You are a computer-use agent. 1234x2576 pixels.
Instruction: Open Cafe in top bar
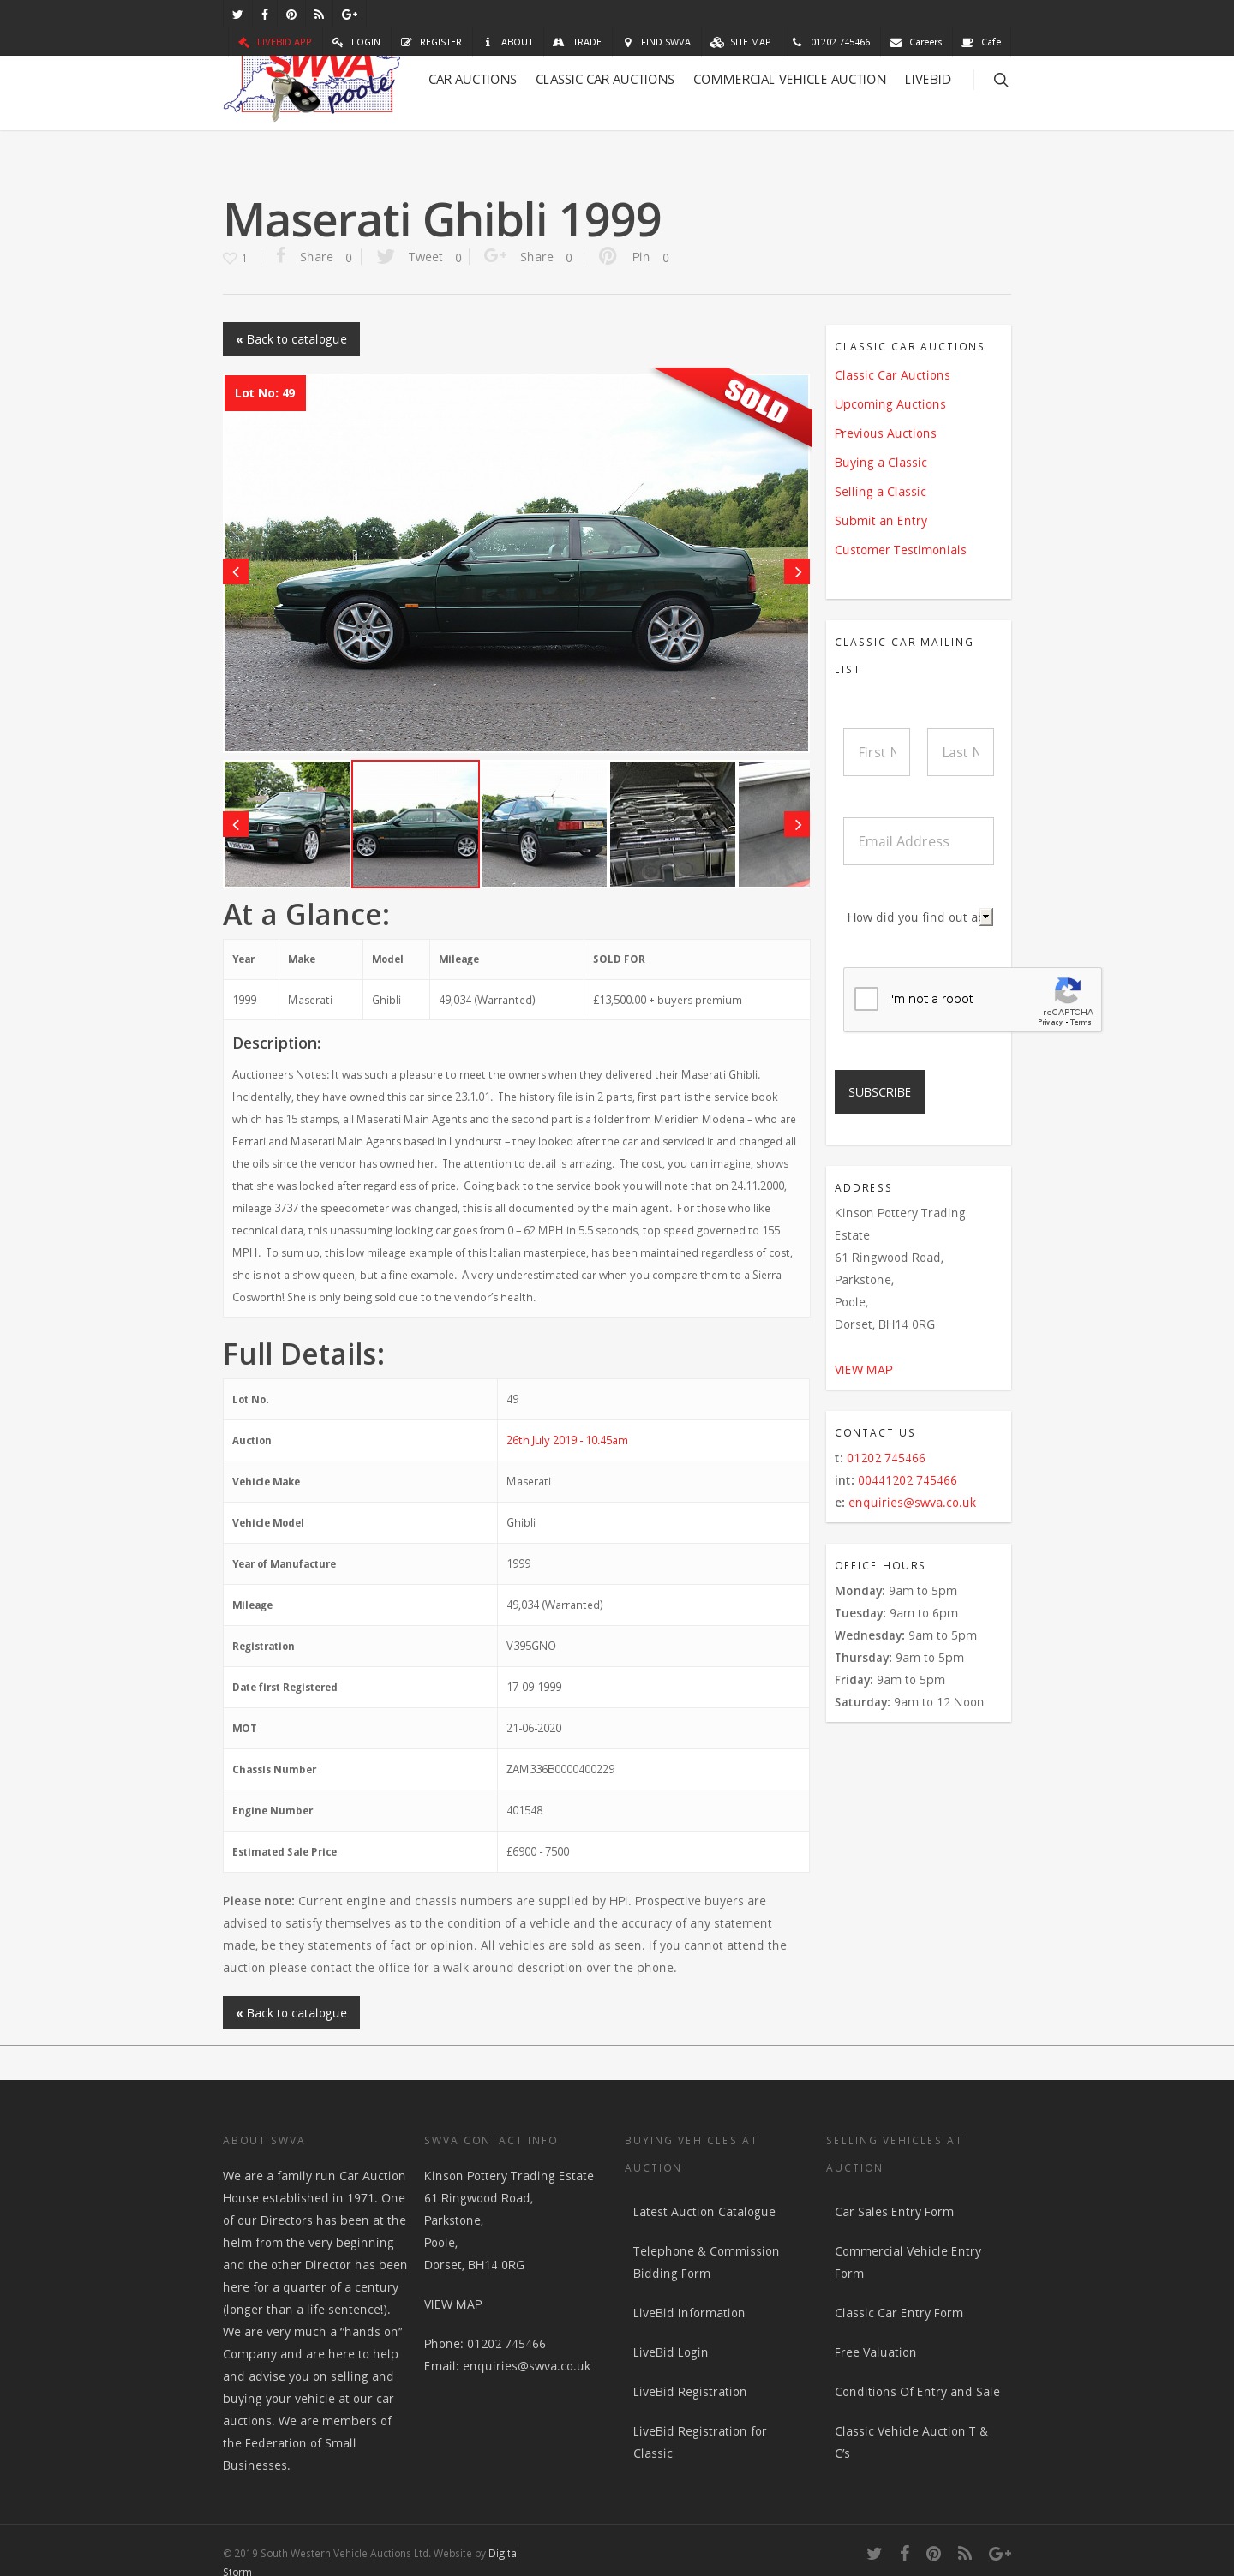[981, 42]
